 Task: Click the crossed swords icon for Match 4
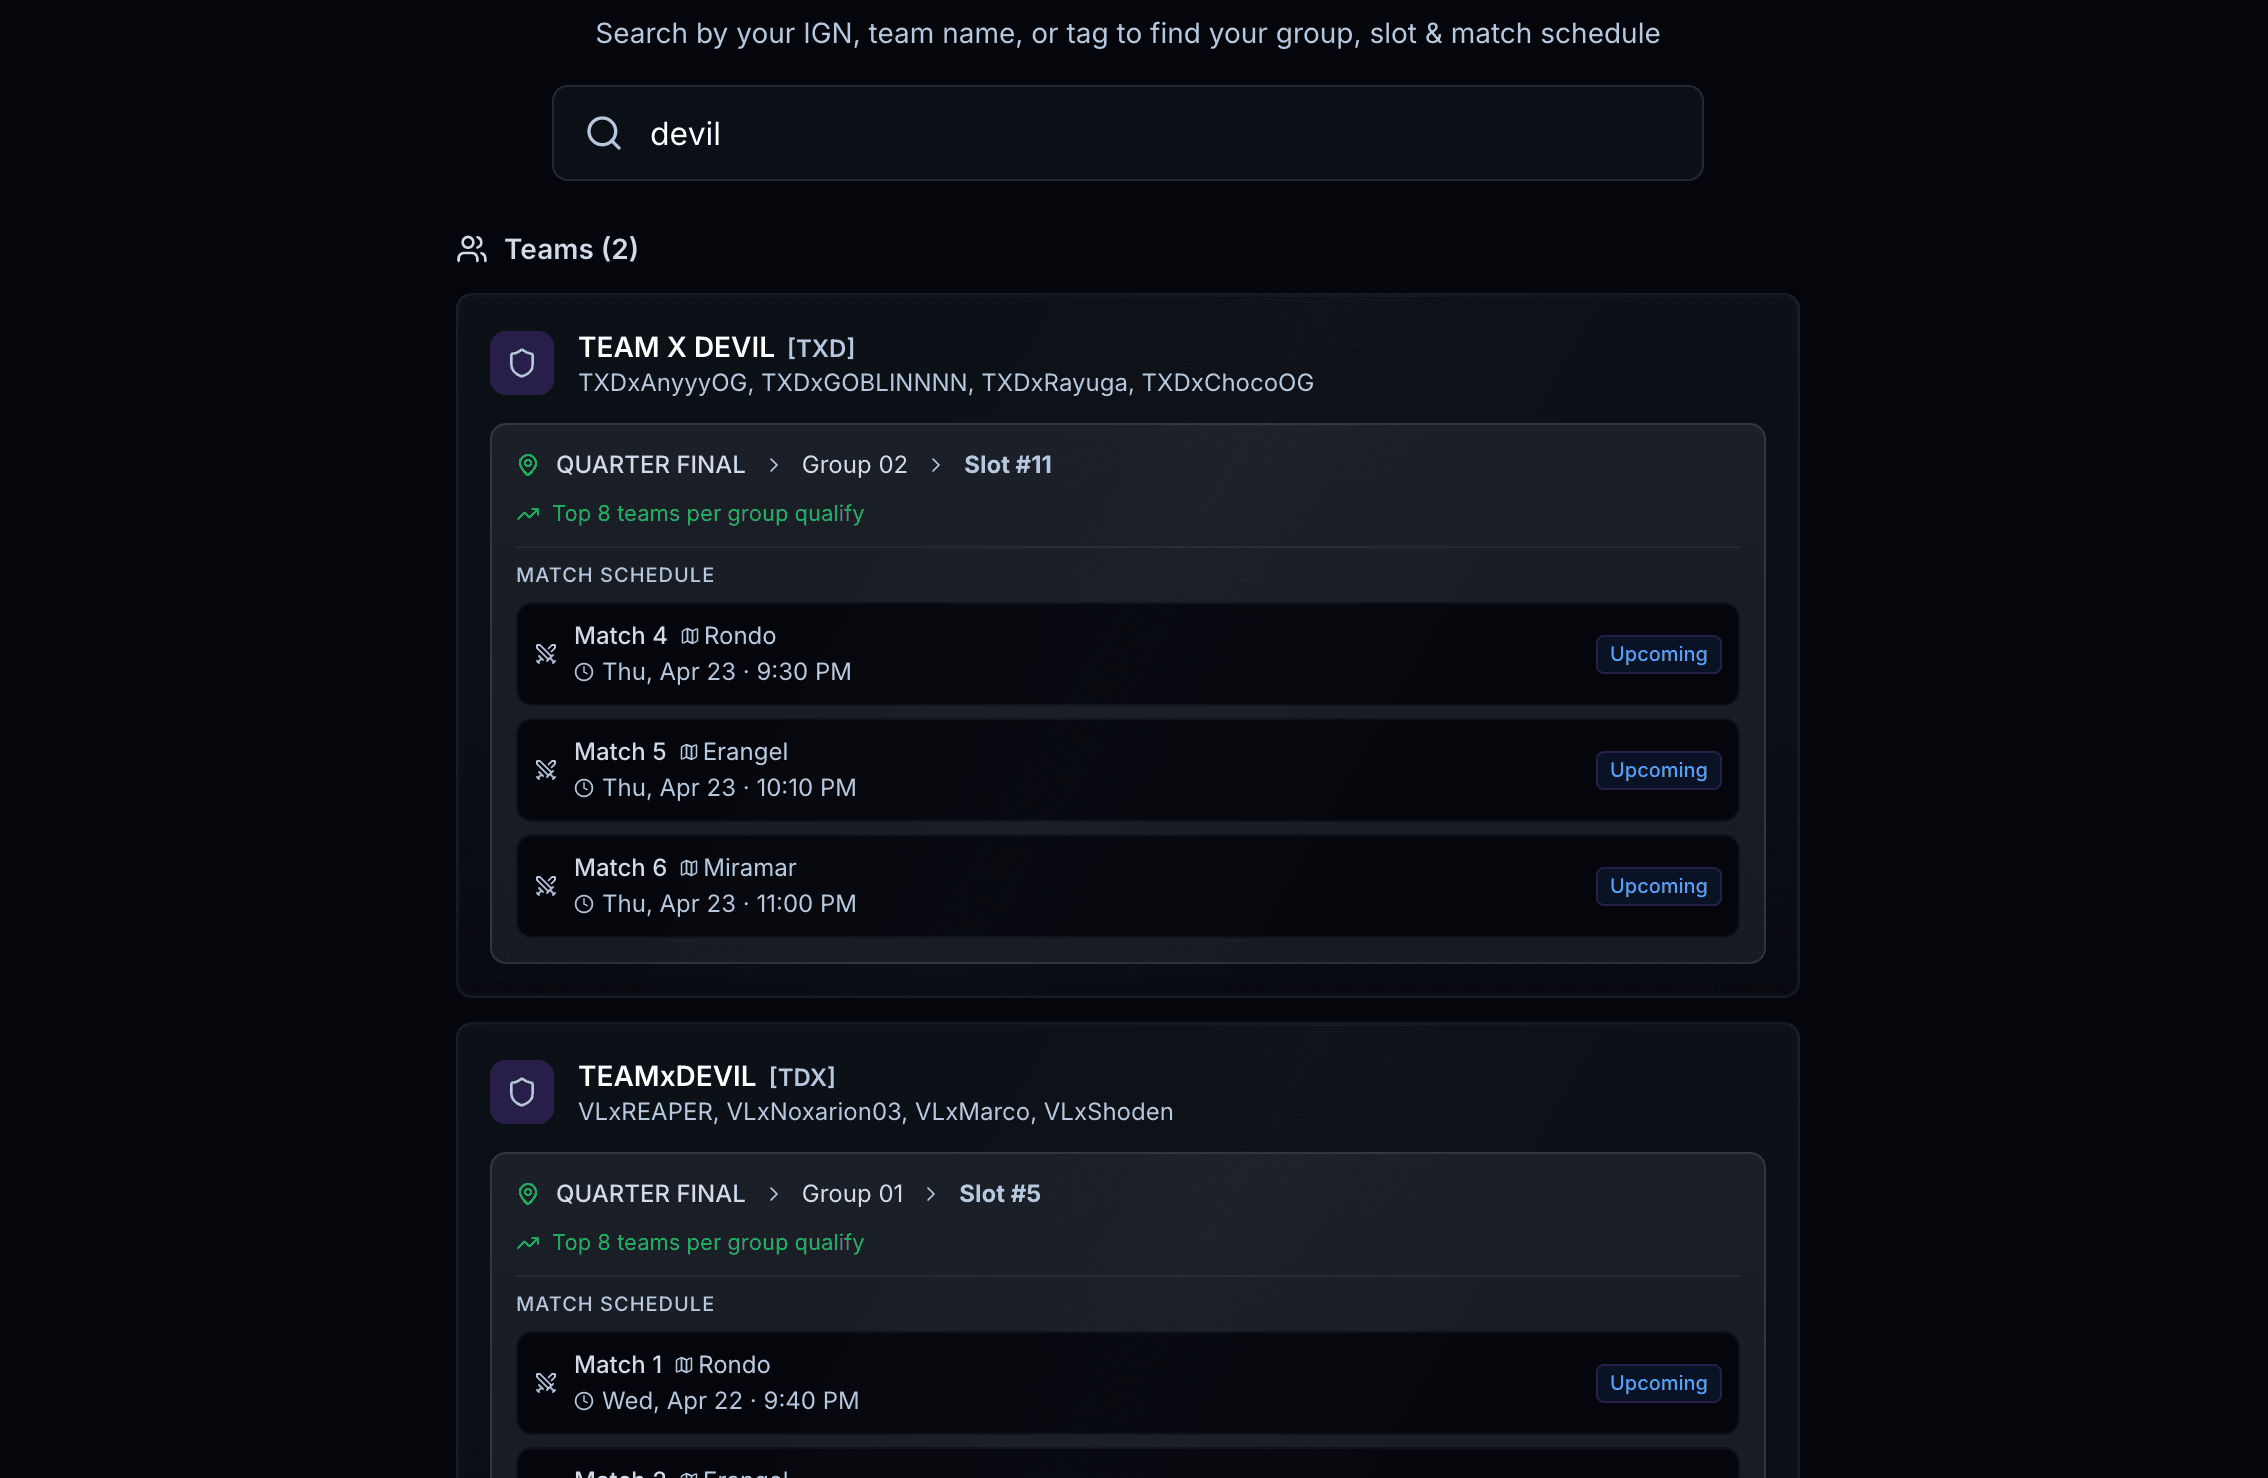[546, 653]
